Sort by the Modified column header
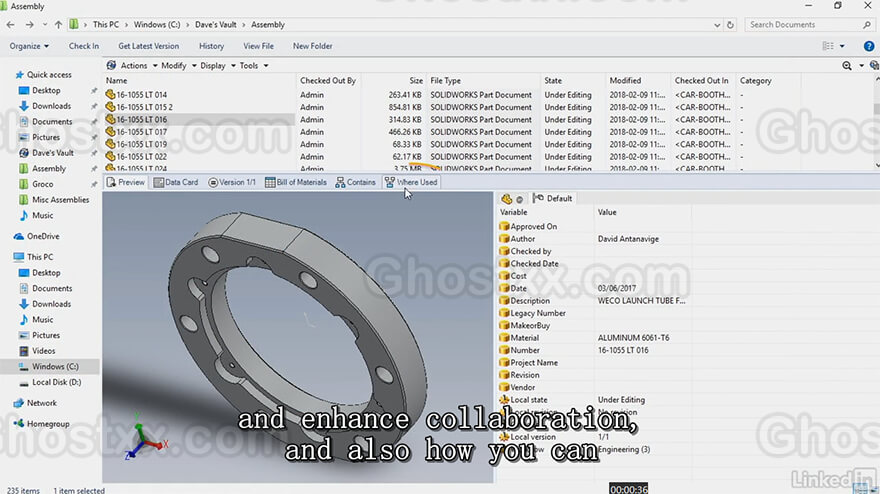880x494 pixels. pos(625,81)
